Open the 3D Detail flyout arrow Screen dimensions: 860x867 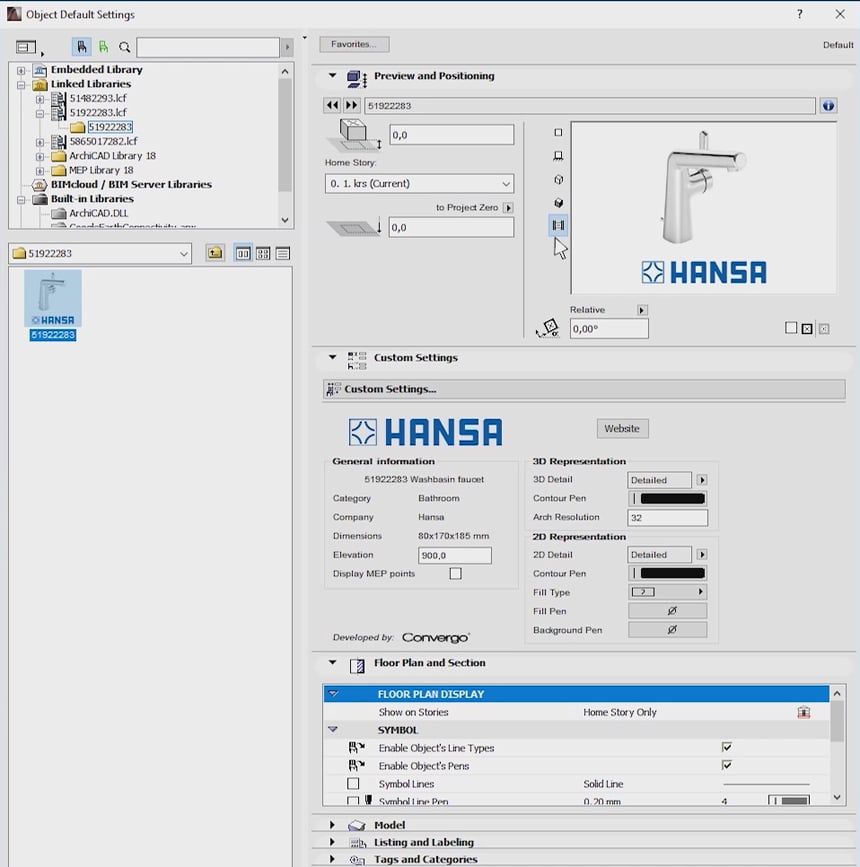[702, 480]
